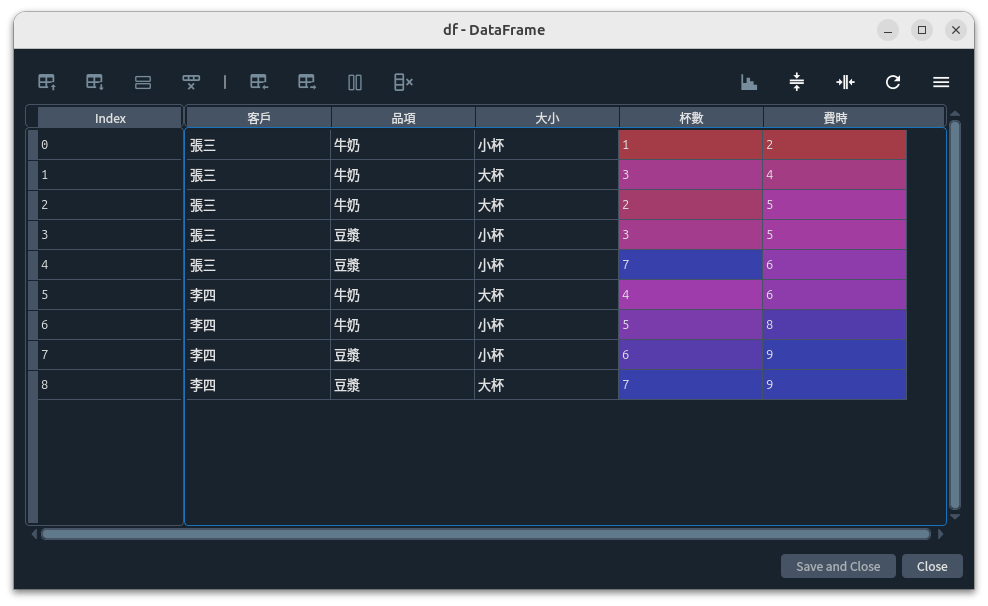Image resolution: width=988 pixels, height=606 pixels.
Task: Click 小杯 cell in row 4
Action: point(546,265)
